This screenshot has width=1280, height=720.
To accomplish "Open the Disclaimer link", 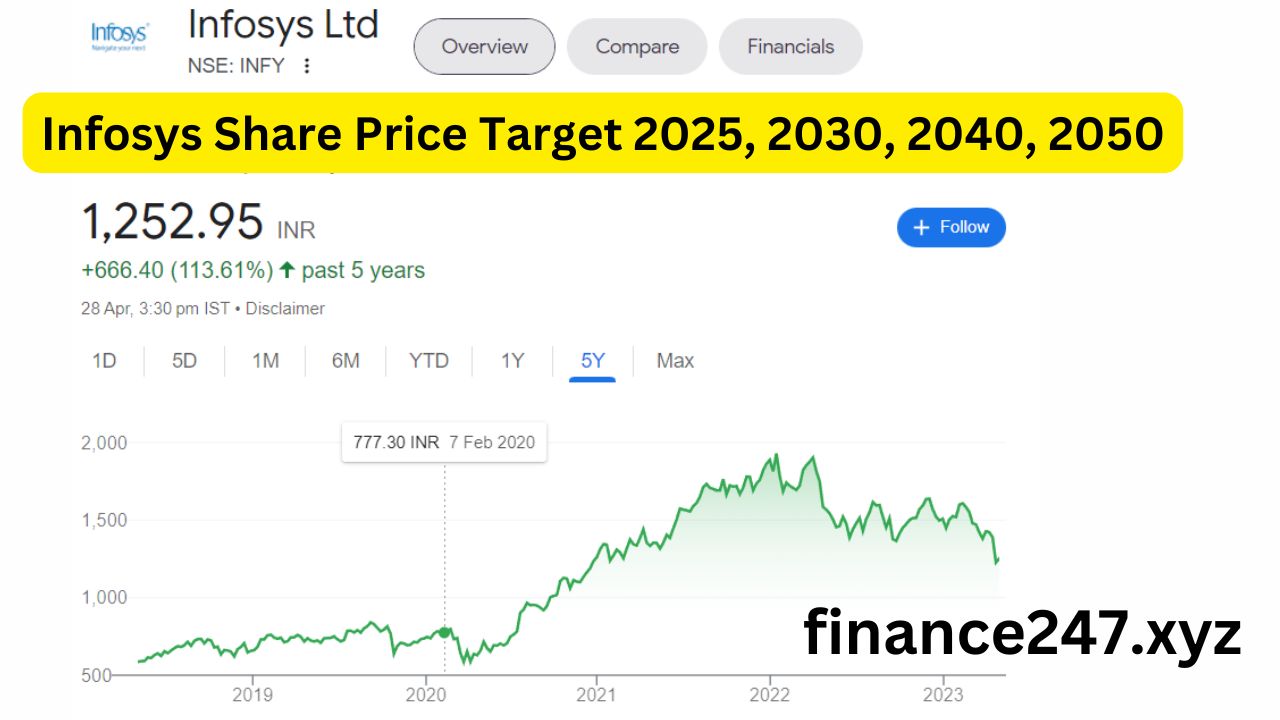I will pos(285,309).
